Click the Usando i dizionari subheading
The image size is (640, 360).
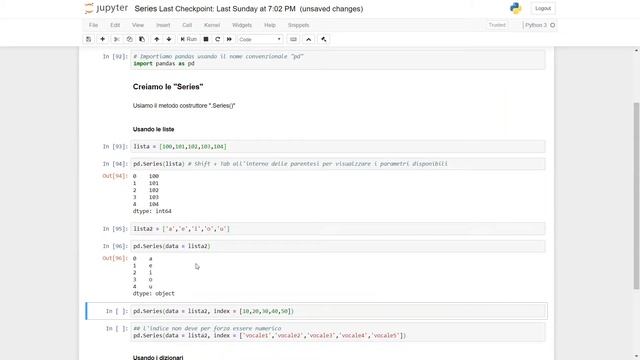[x=158, y=357]
